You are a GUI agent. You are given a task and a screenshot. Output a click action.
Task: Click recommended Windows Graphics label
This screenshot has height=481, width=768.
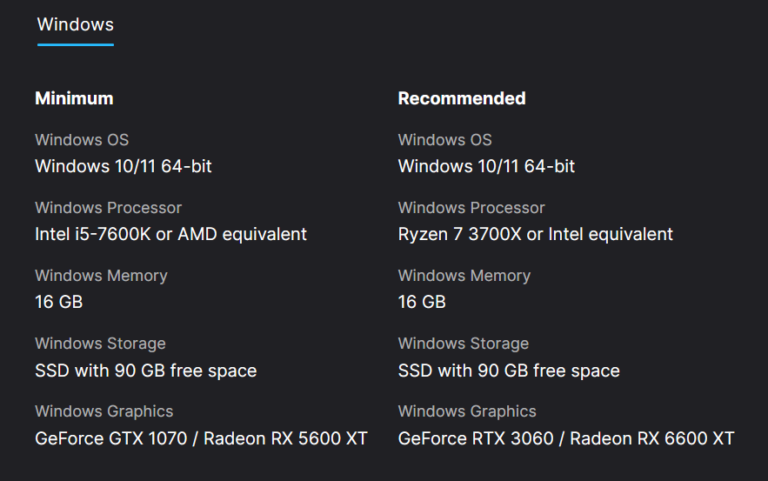click(x=467, y=411)
